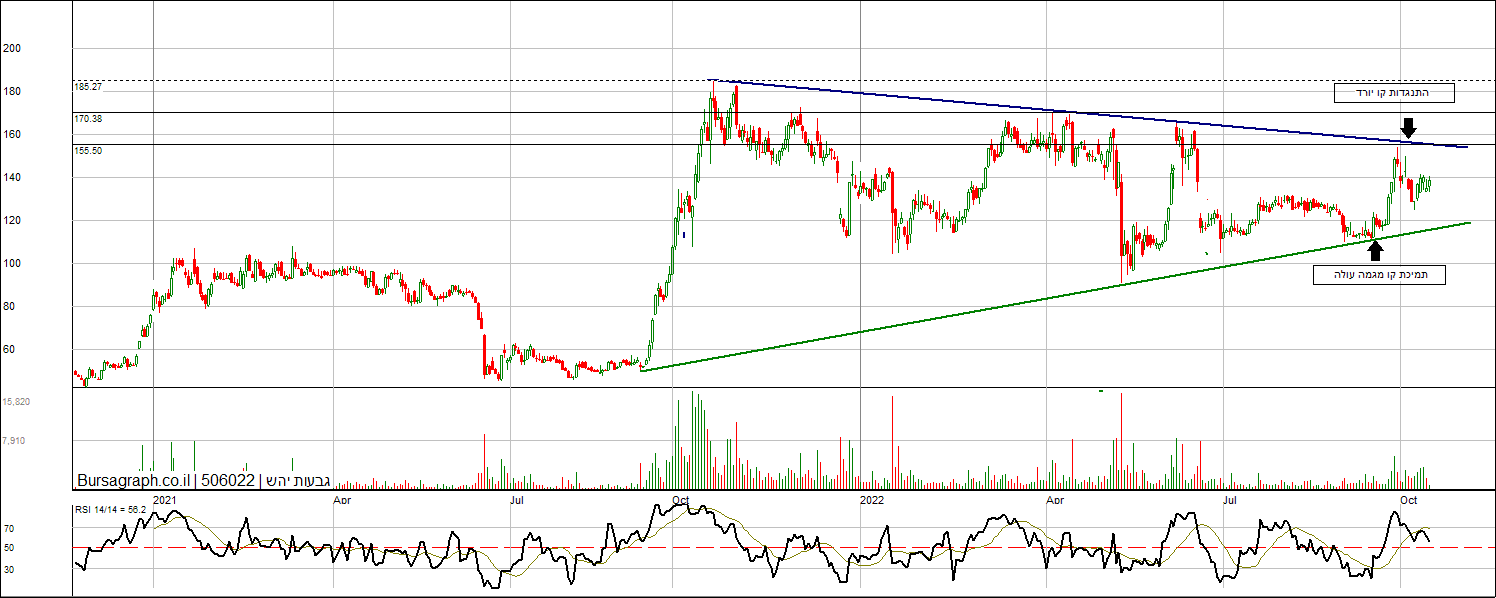Viewport: 1496px width, 598px height.
Task: Click the 200 price axis label
Action: tap(12, 48)
